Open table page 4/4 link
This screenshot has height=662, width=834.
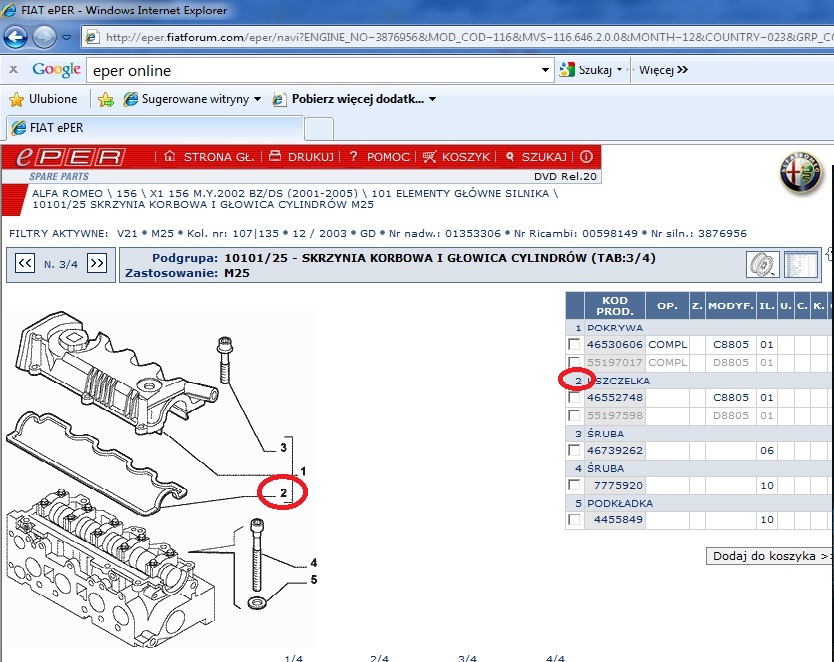pyautogui.click(x=555, y=658)
